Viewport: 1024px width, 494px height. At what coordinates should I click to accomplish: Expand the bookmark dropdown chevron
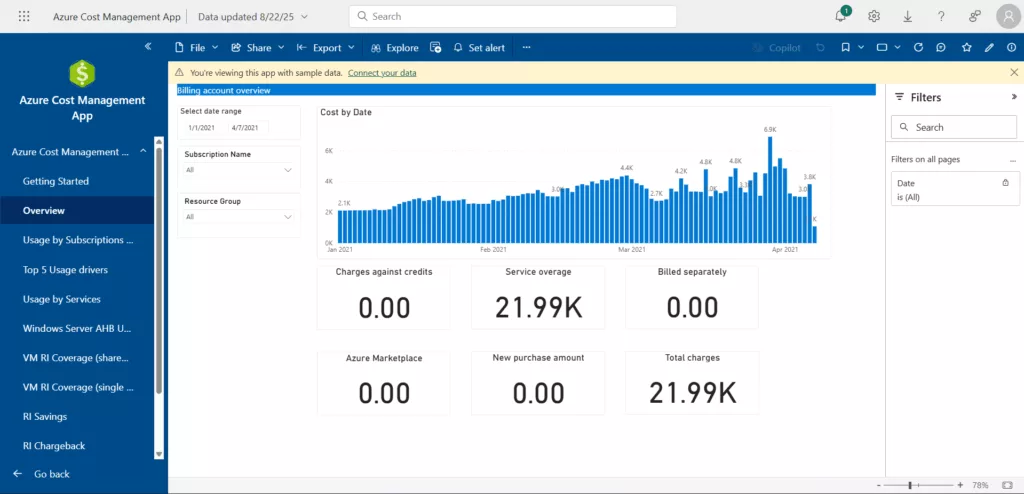pyautogui.click(x=861, y=47)
